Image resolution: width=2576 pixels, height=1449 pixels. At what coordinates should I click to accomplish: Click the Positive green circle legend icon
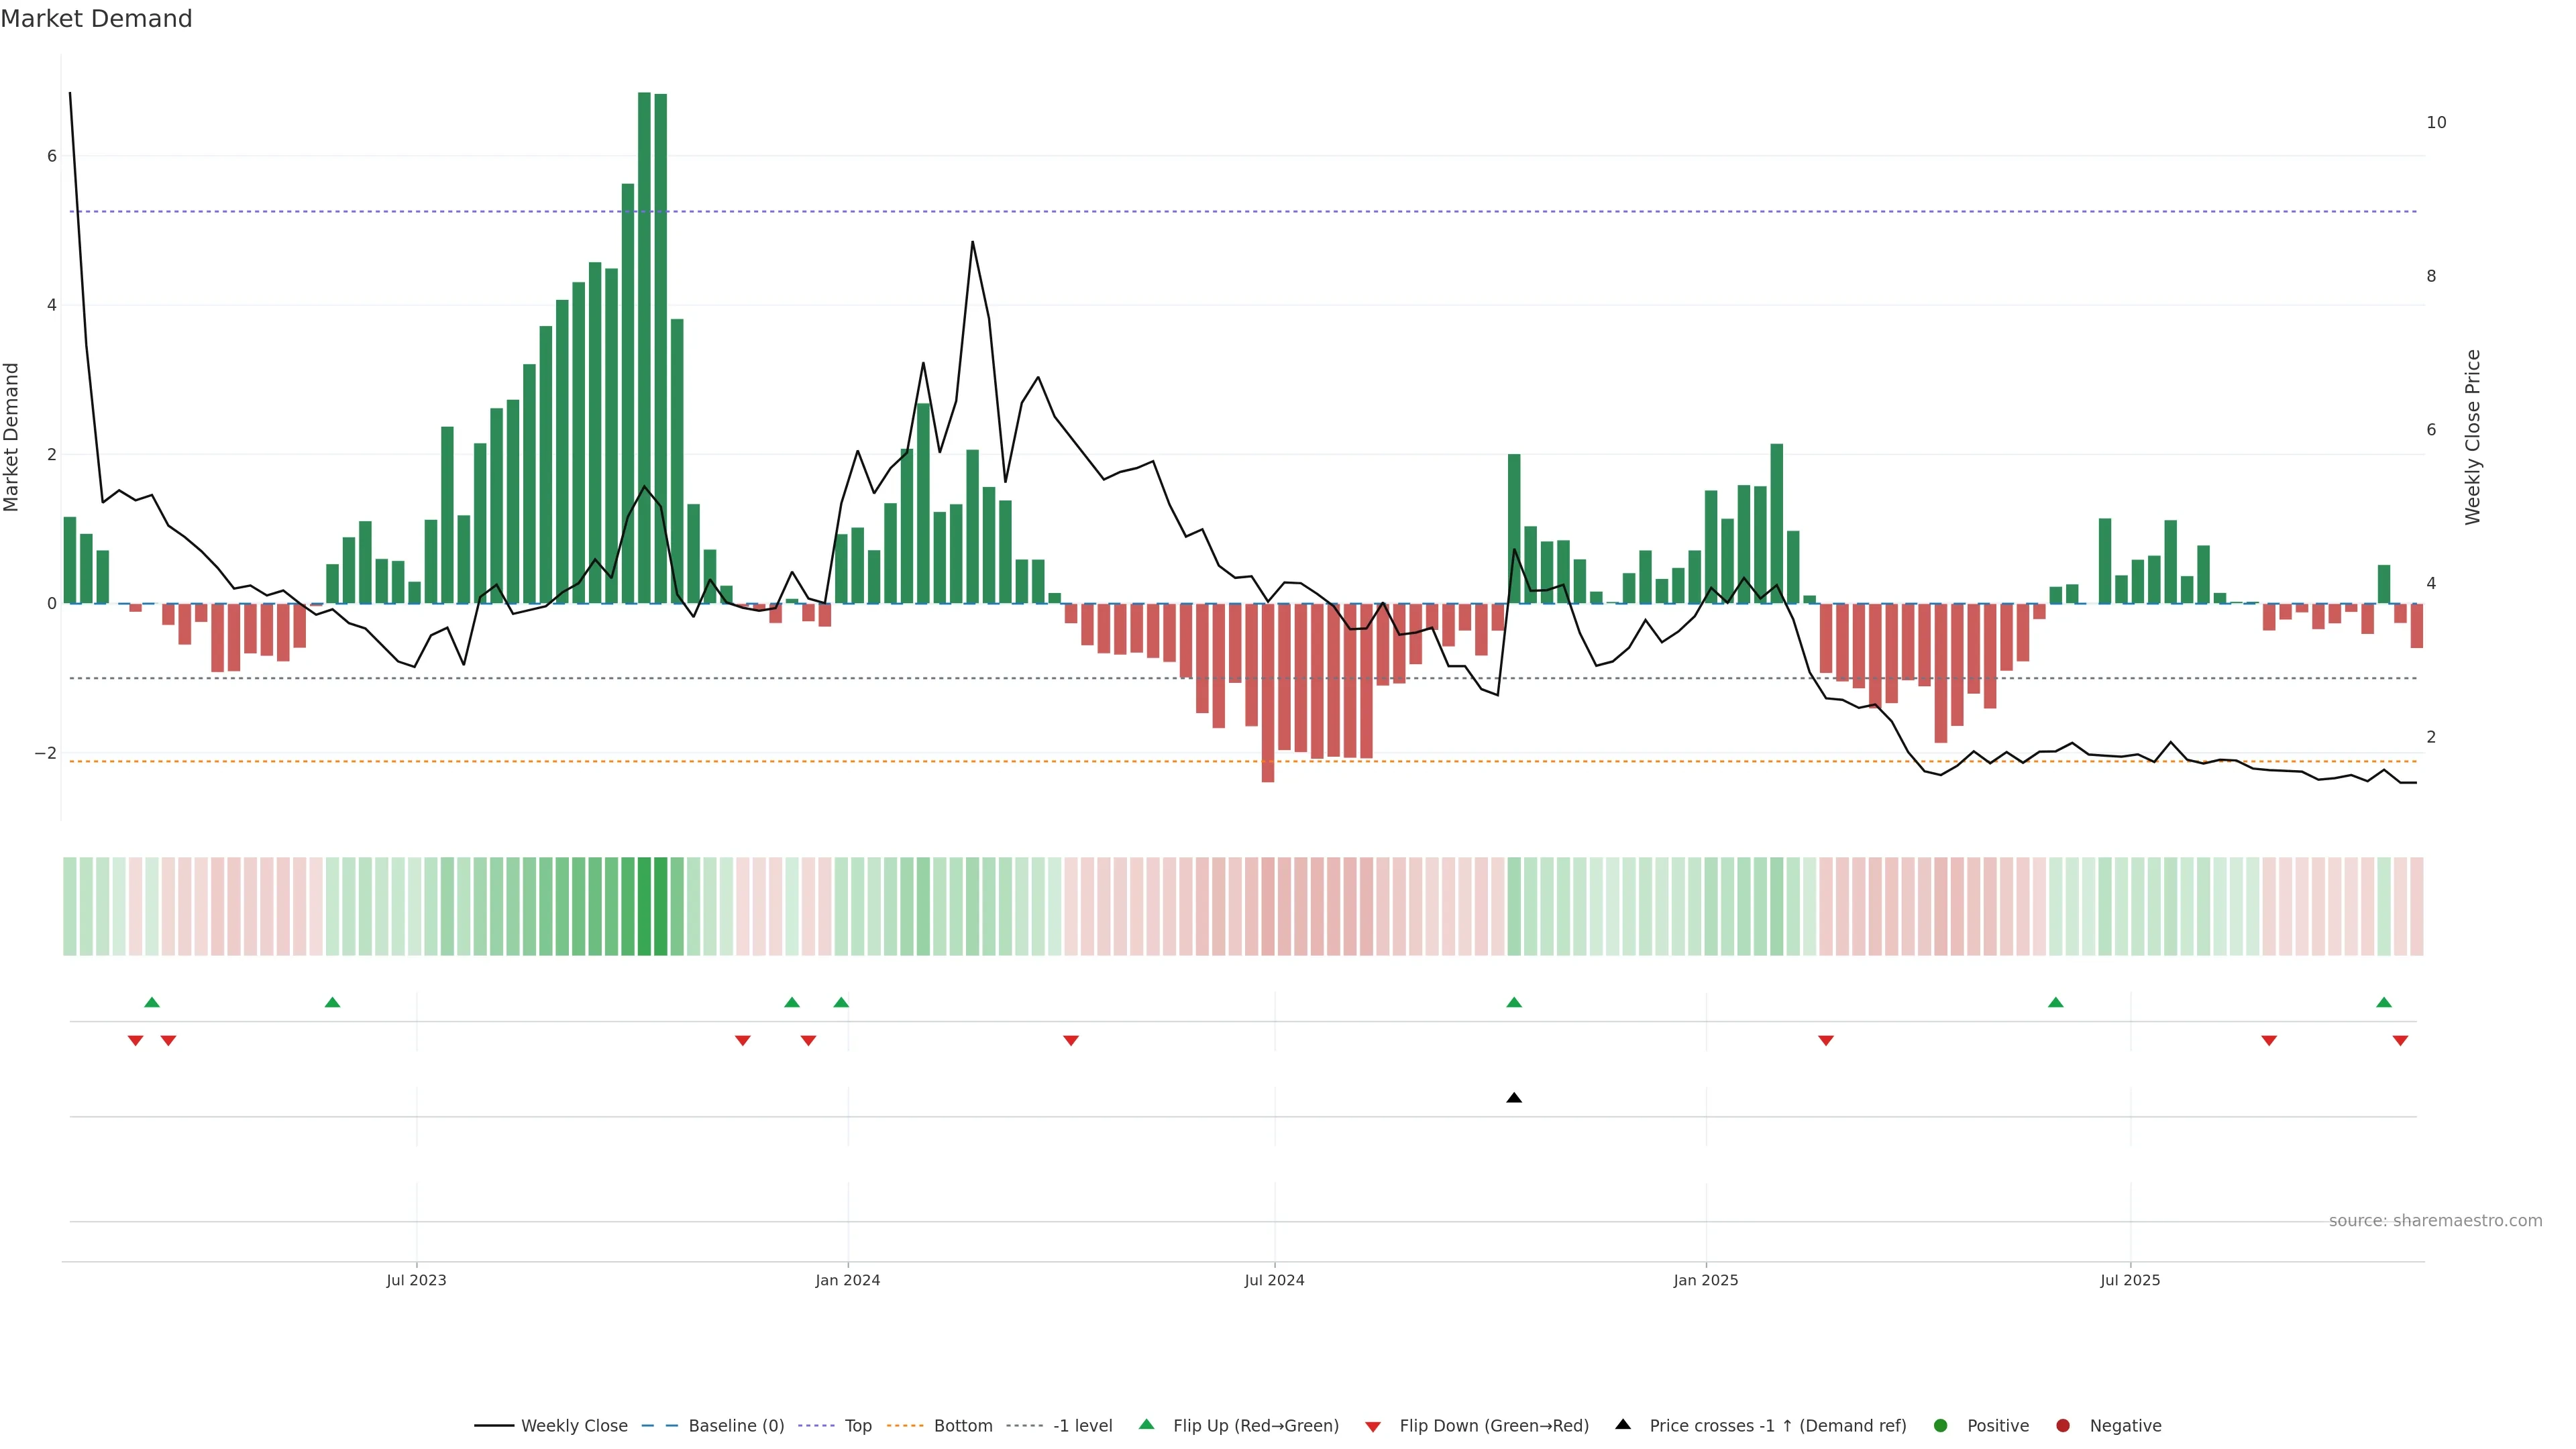1941,1425
